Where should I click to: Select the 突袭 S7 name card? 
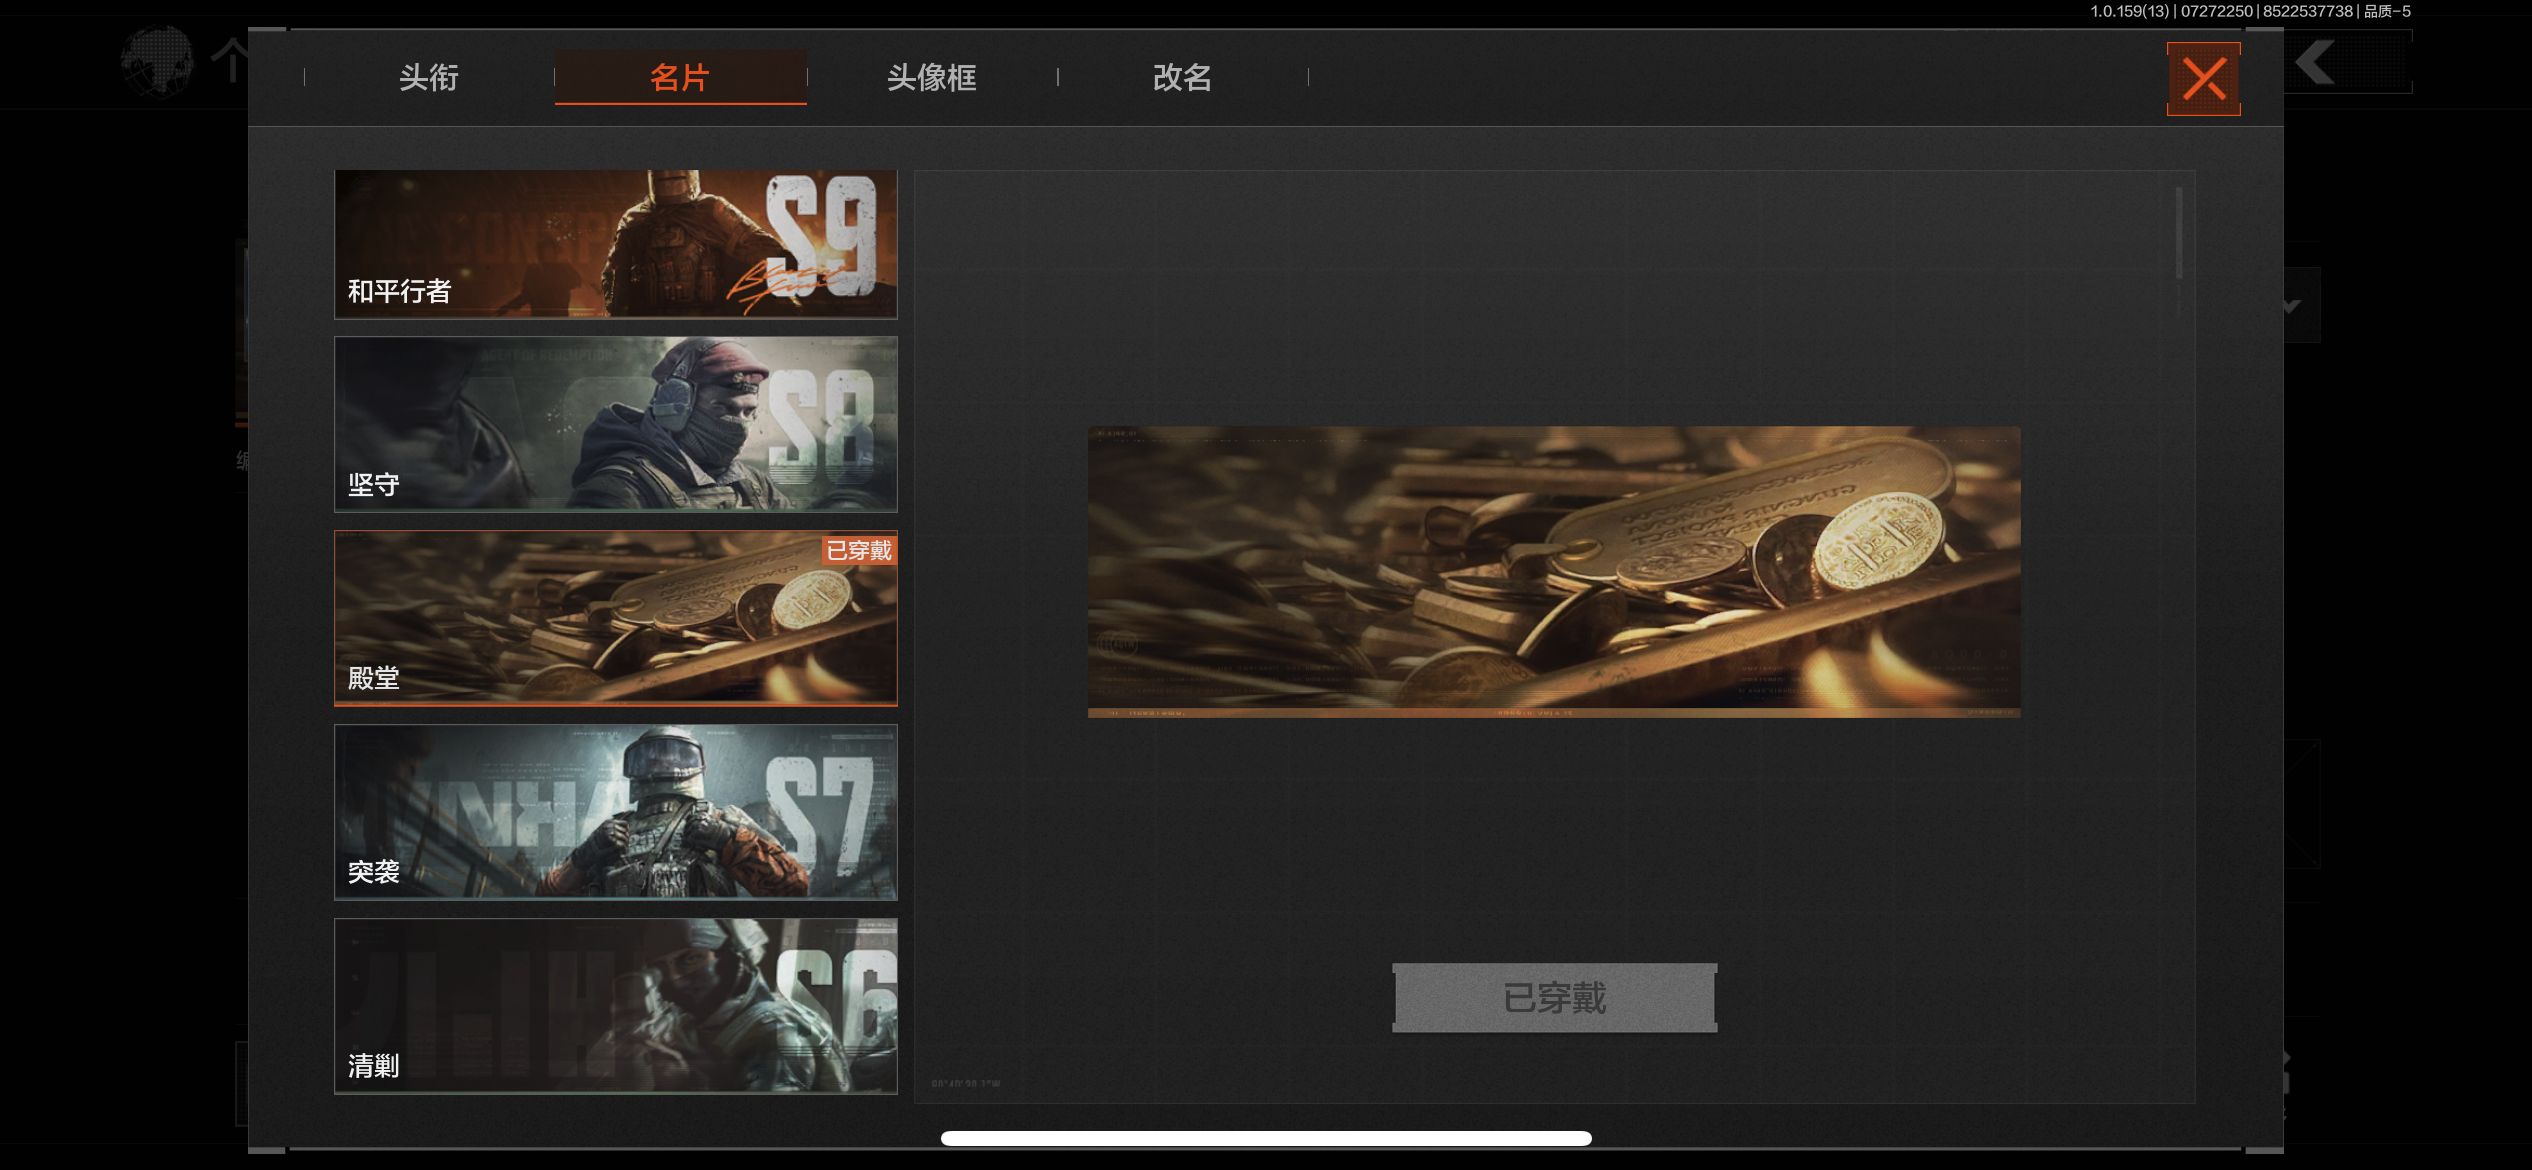[x=615, y=812]
